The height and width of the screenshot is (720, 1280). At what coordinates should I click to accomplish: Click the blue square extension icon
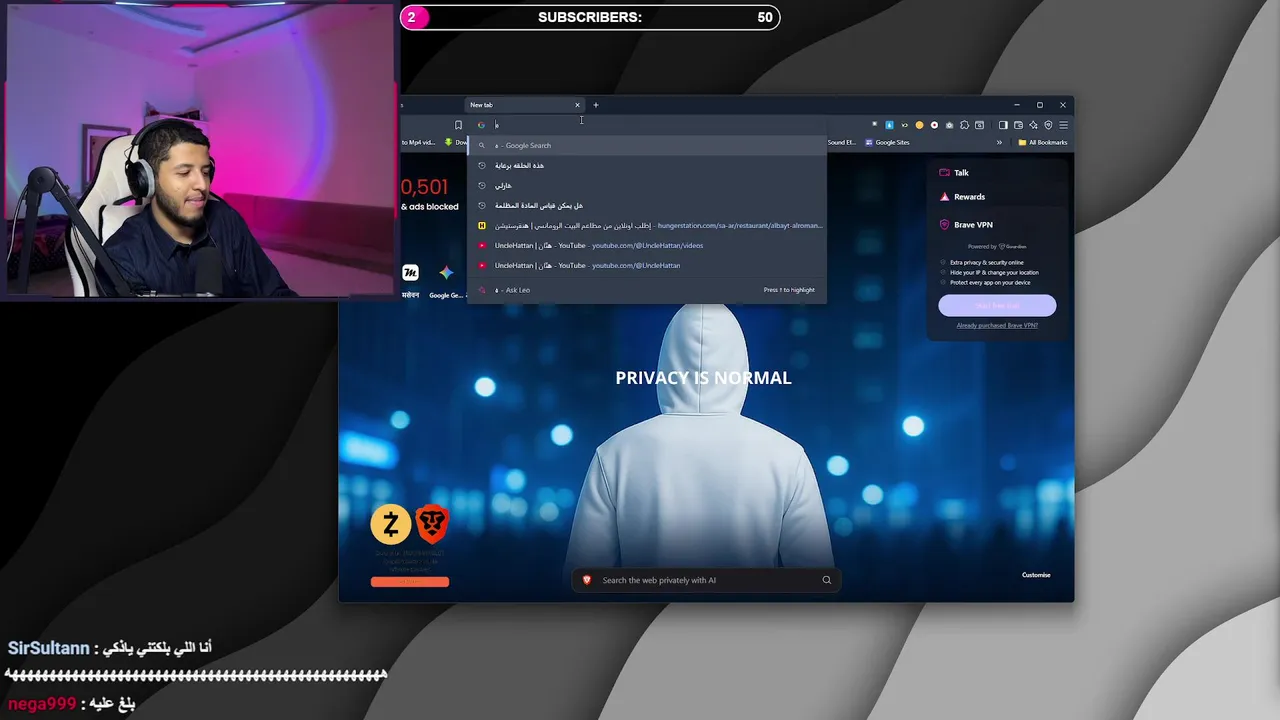click(890, 125)
